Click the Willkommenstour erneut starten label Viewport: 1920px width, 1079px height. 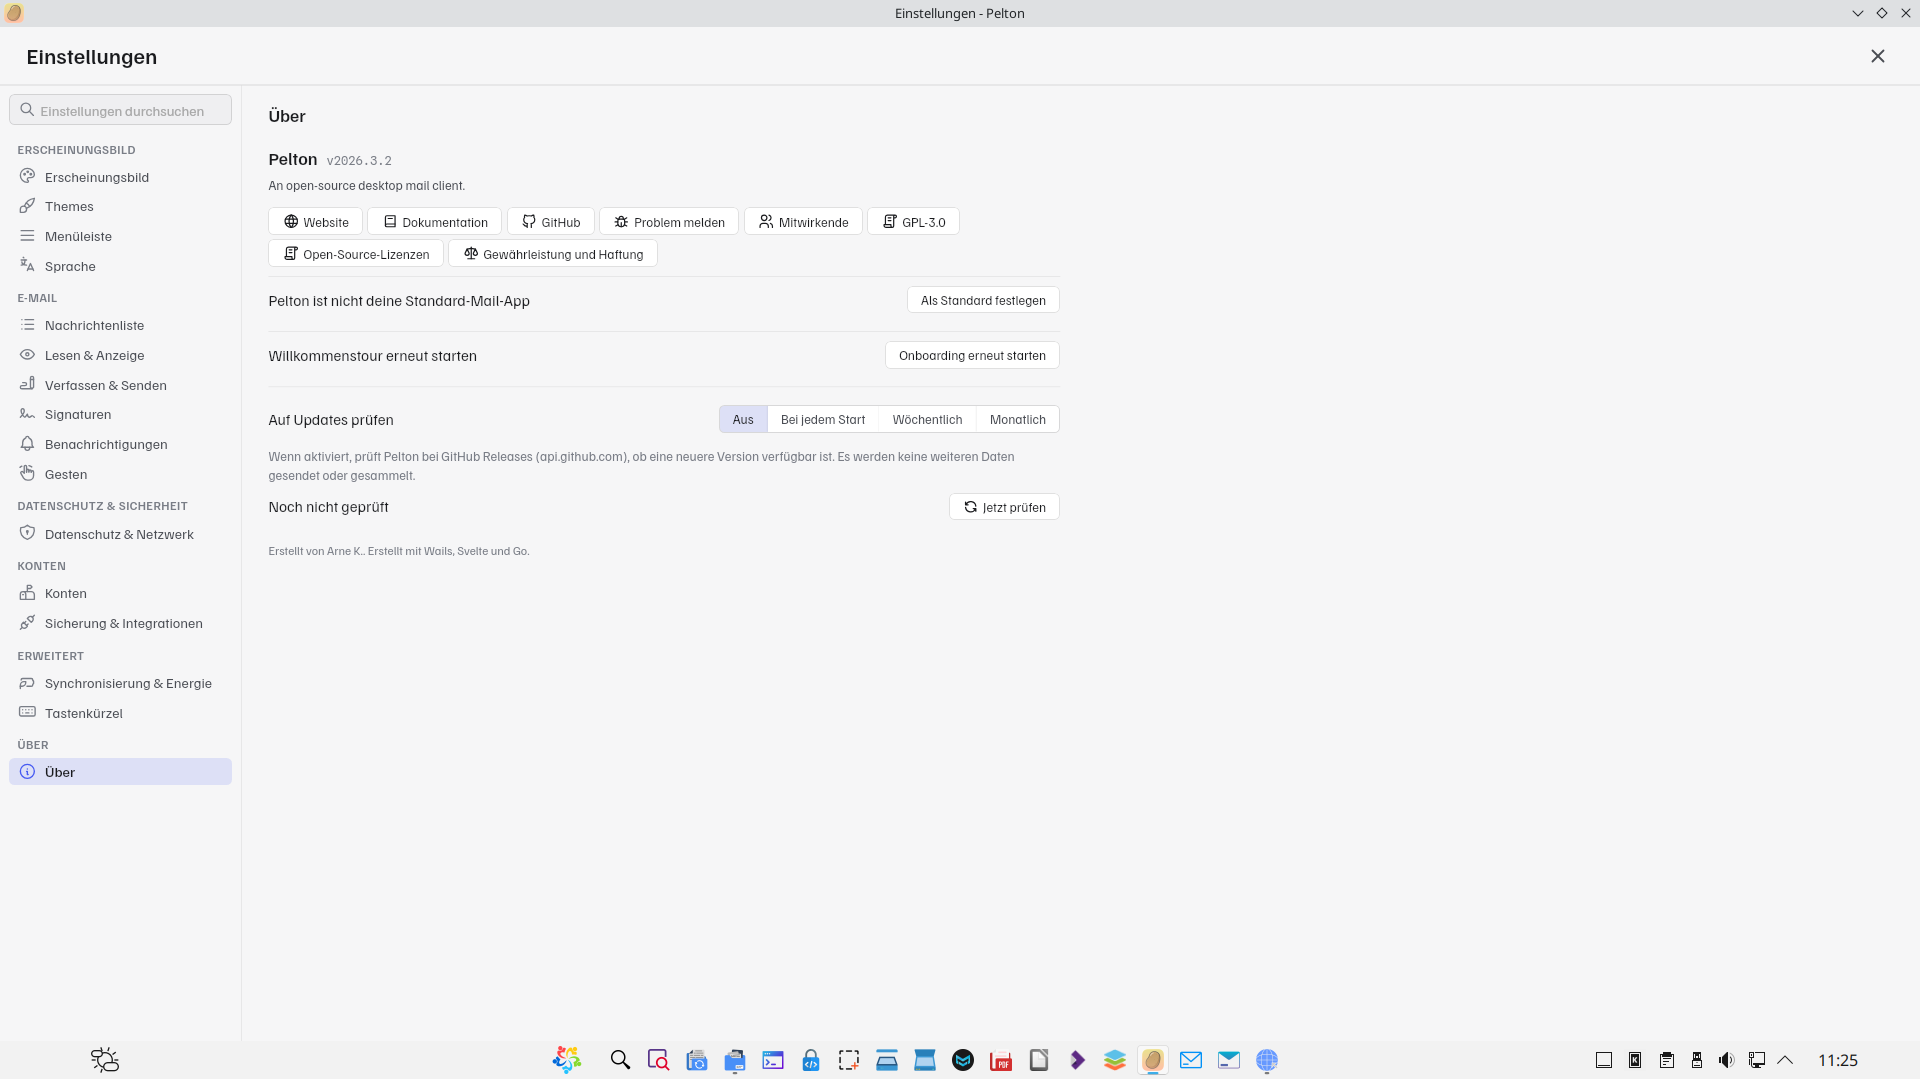[372, 356]
